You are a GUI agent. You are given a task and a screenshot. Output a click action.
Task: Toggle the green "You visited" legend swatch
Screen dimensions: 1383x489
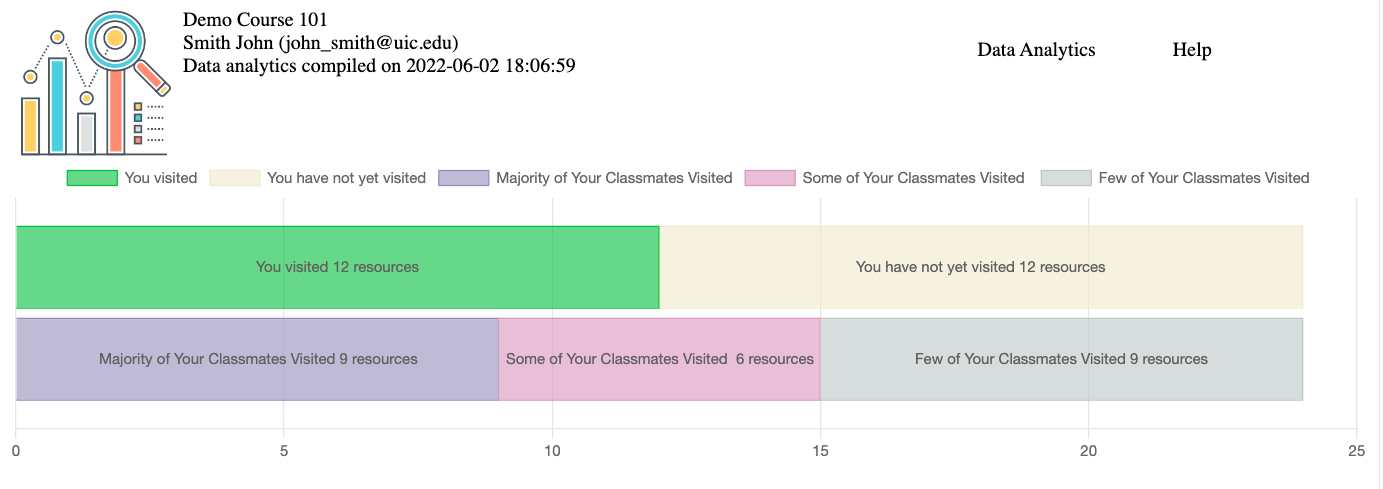pos(91,178)
